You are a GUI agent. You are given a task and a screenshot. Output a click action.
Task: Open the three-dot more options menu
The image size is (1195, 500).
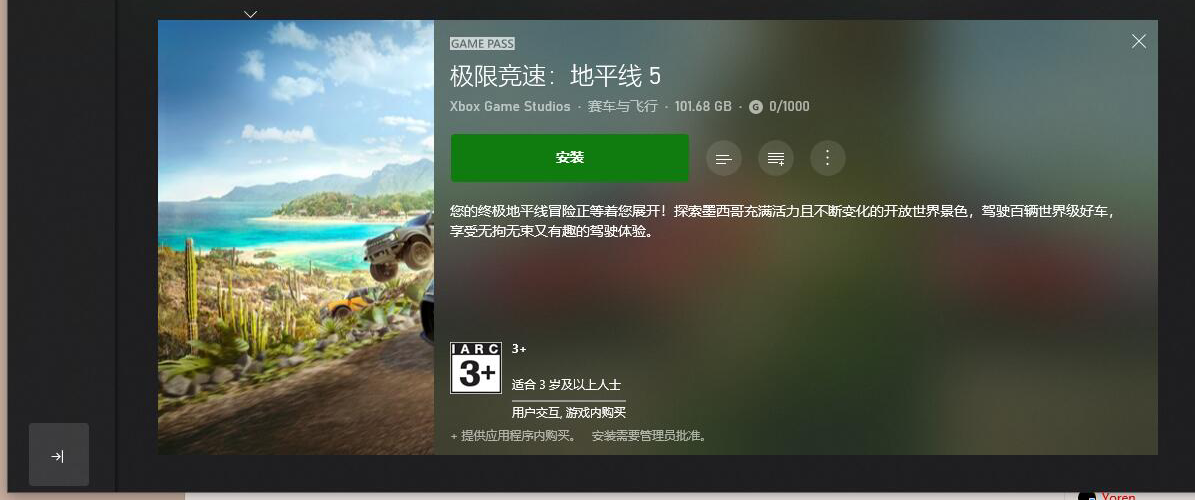click(x=828, y=159)
